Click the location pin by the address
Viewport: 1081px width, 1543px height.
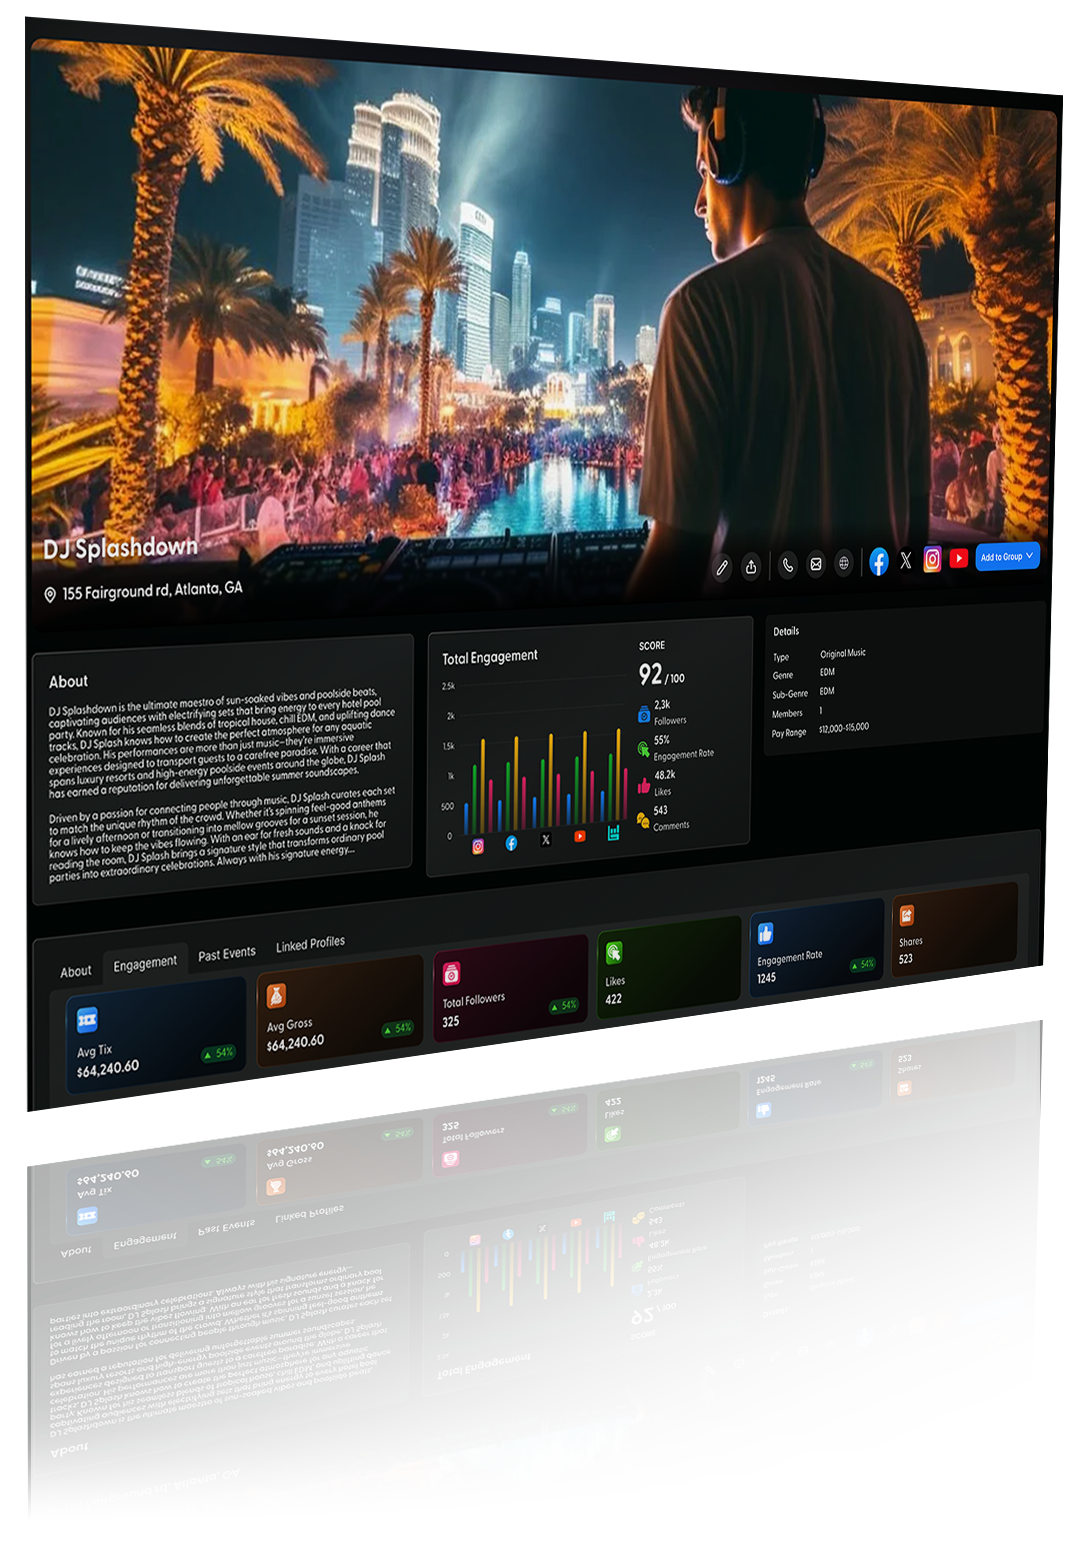[50, 595]
